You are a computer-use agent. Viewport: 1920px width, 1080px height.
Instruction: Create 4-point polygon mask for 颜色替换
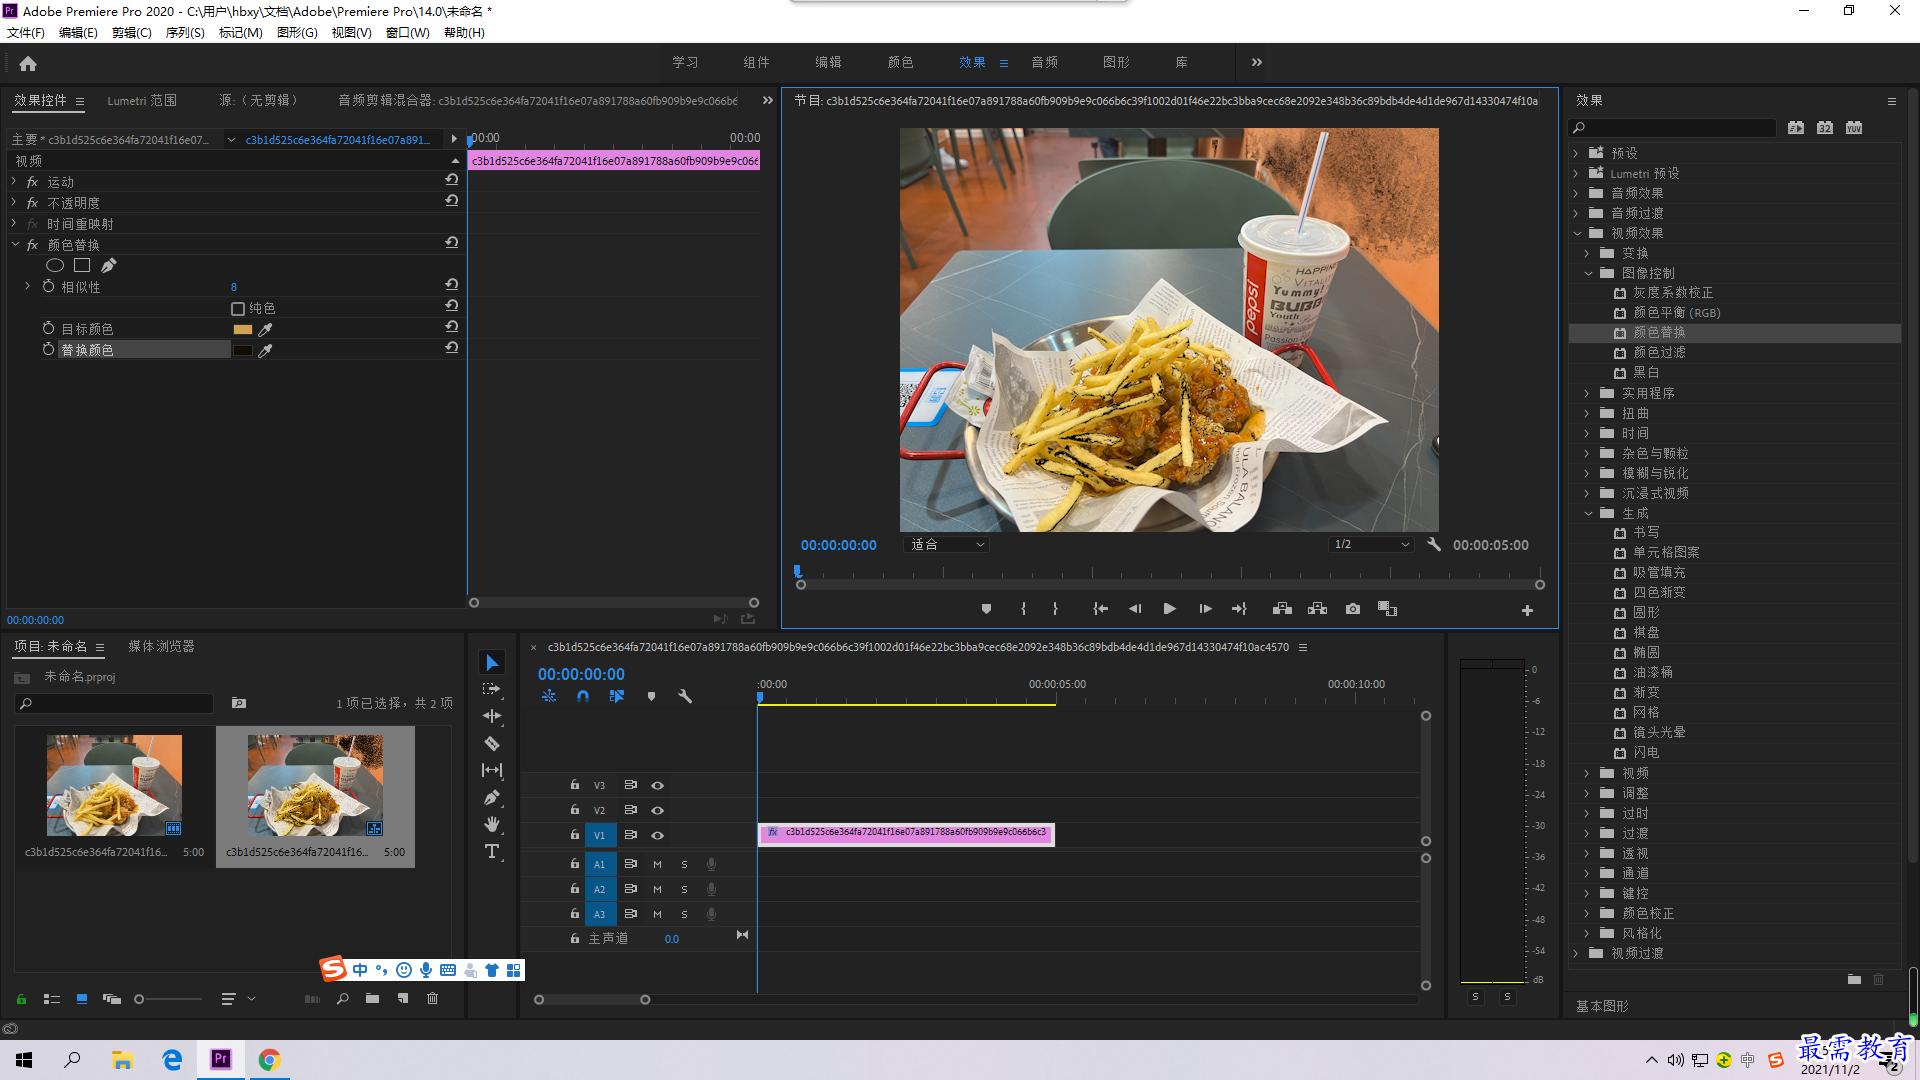click(82, 265)
